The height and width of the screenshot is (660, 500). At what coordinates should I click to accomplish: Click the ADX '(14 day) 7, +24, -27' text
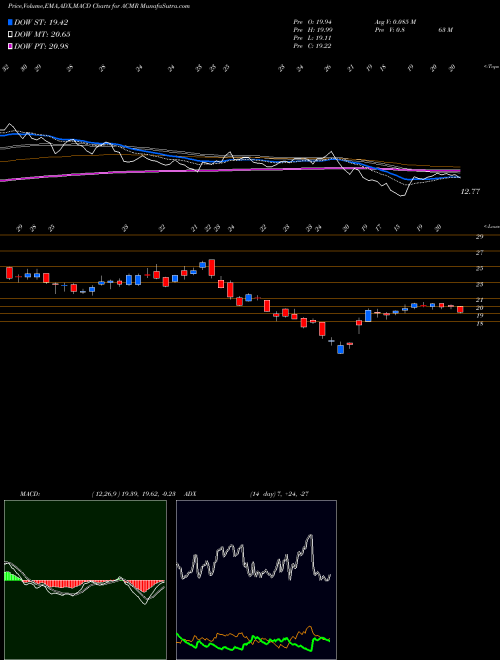click(x=279, y=494)
